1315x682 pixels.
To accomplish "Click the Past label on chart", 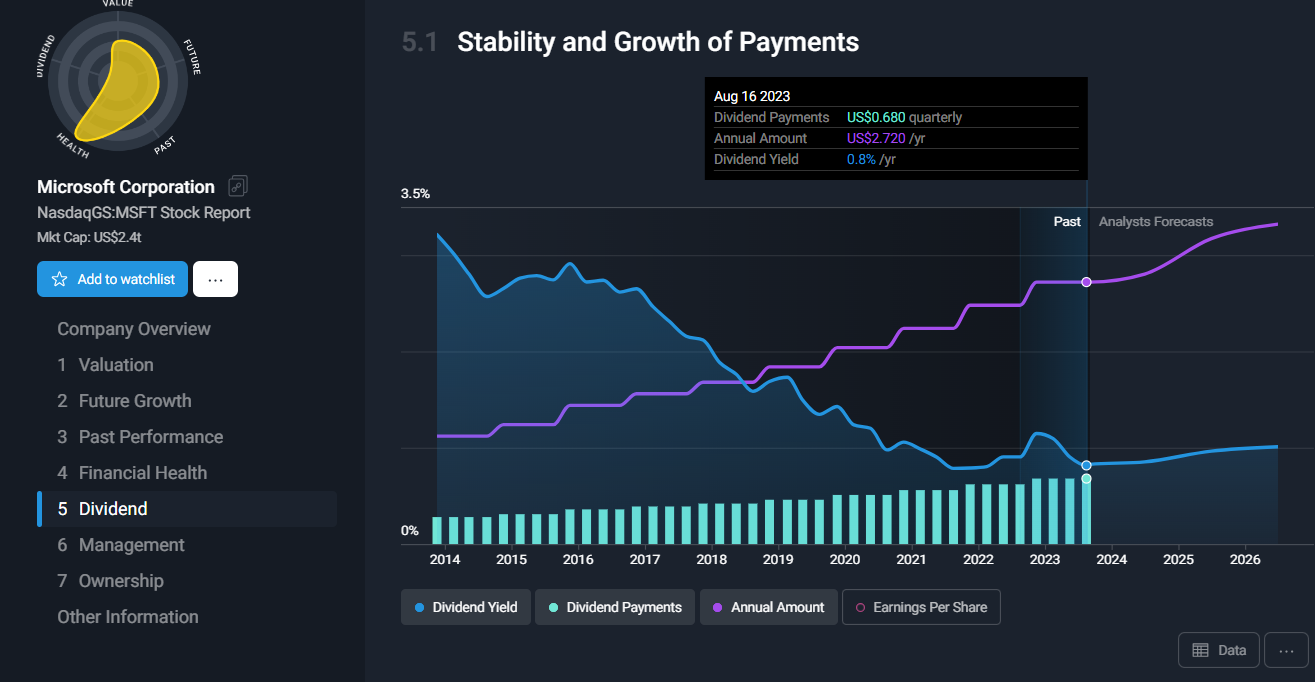I will click(x=1067, y=222).
